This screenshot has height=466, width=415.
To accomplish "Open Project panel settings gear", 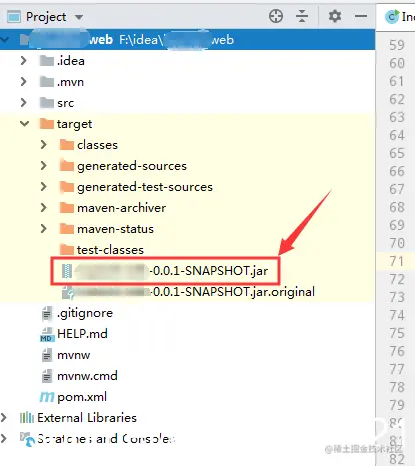I will tap(335, 16).
